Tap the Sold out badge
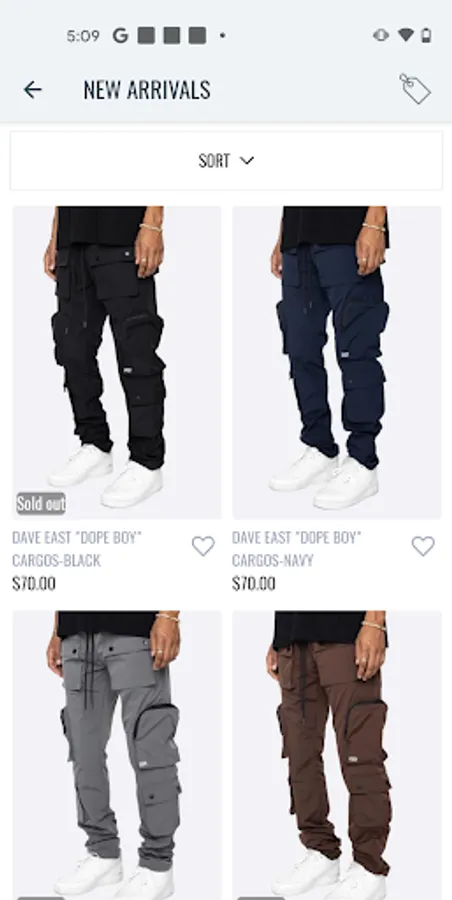The image size is (452, 900). (x=41, y=503)
